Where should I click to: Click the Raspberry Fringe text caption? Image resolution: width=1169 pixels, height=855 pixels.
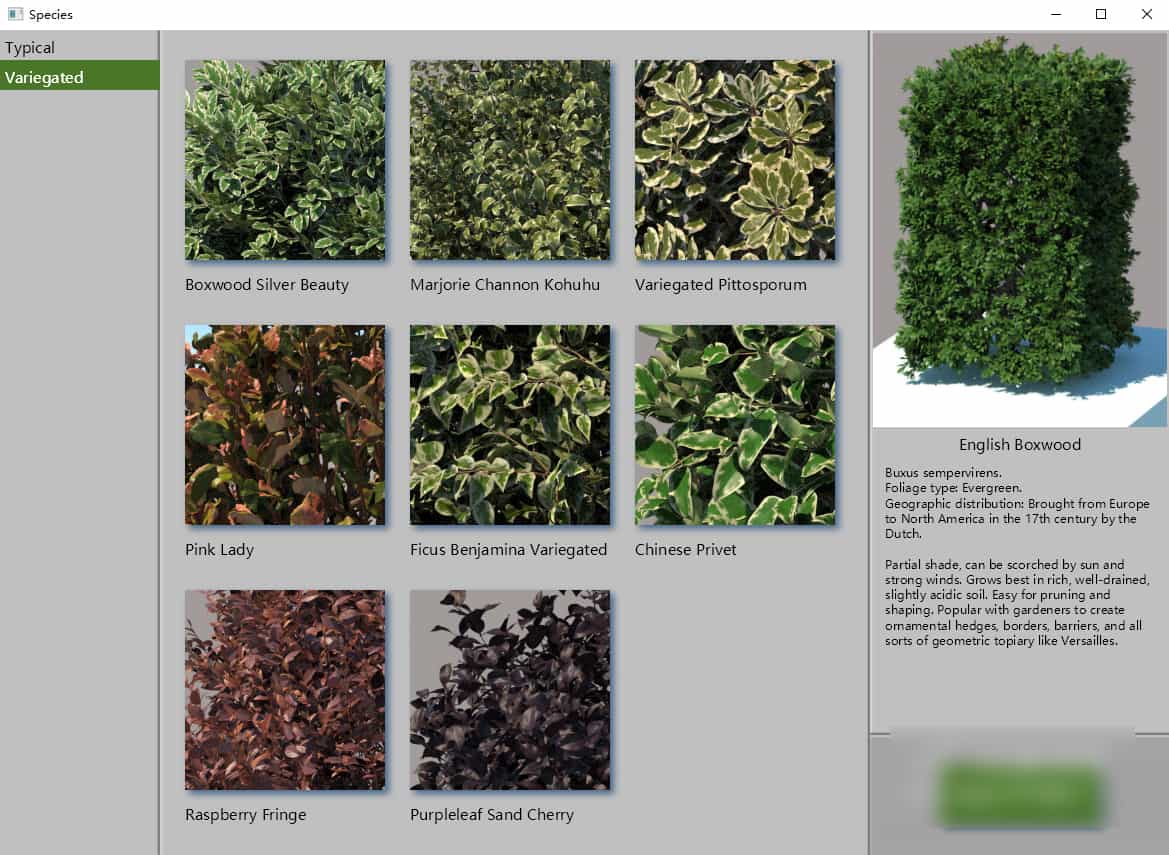click(245, 814)
